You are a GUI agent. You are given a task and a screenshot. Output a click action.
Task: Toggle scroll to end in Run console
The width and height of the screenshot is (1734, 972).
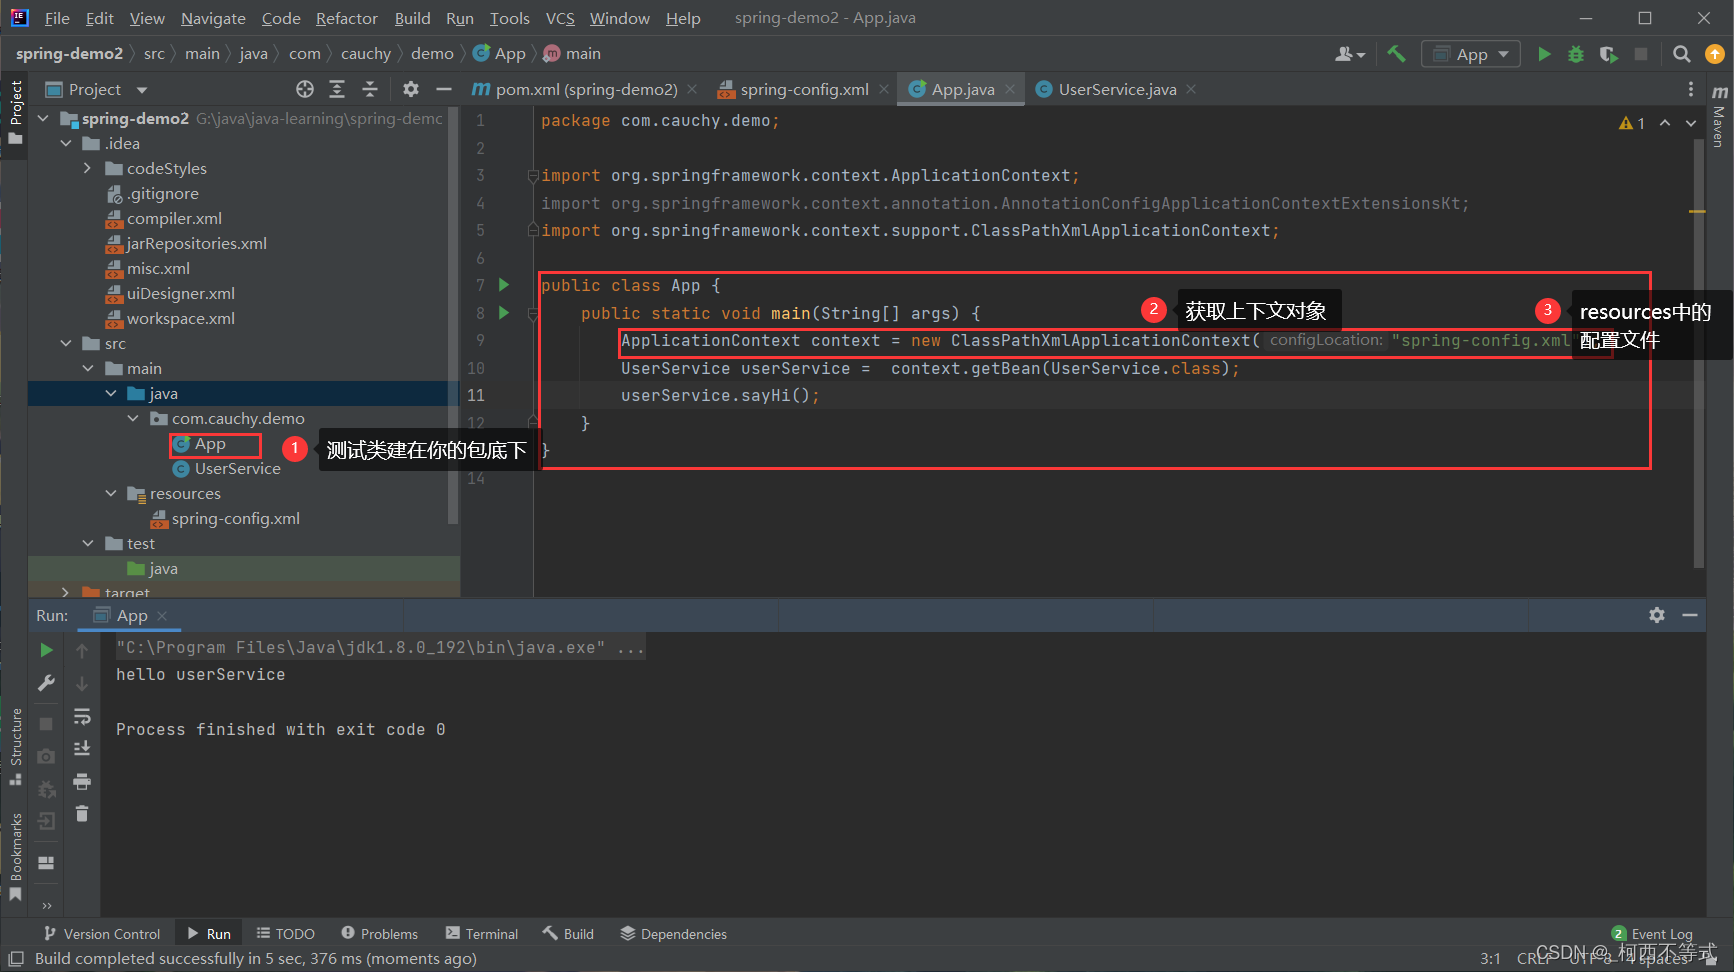82,748
